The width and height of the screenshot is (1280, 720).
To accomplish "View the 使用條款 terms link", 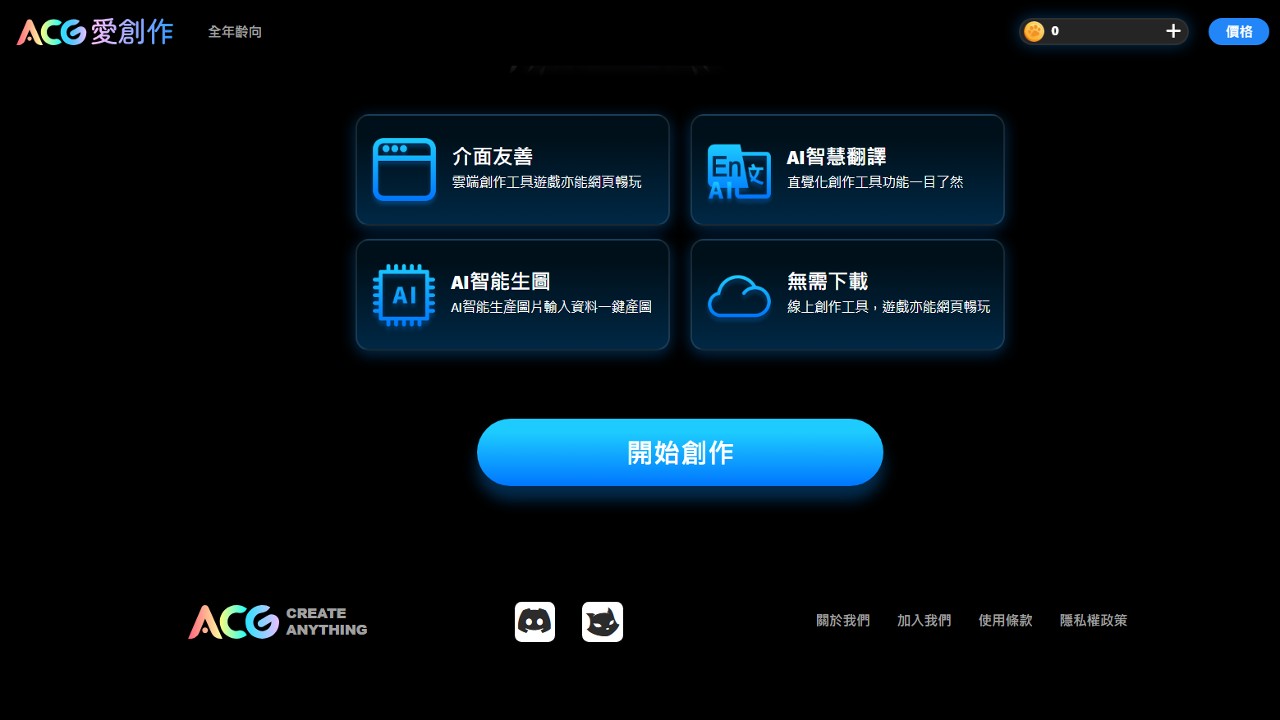I will click(1005, 621).
